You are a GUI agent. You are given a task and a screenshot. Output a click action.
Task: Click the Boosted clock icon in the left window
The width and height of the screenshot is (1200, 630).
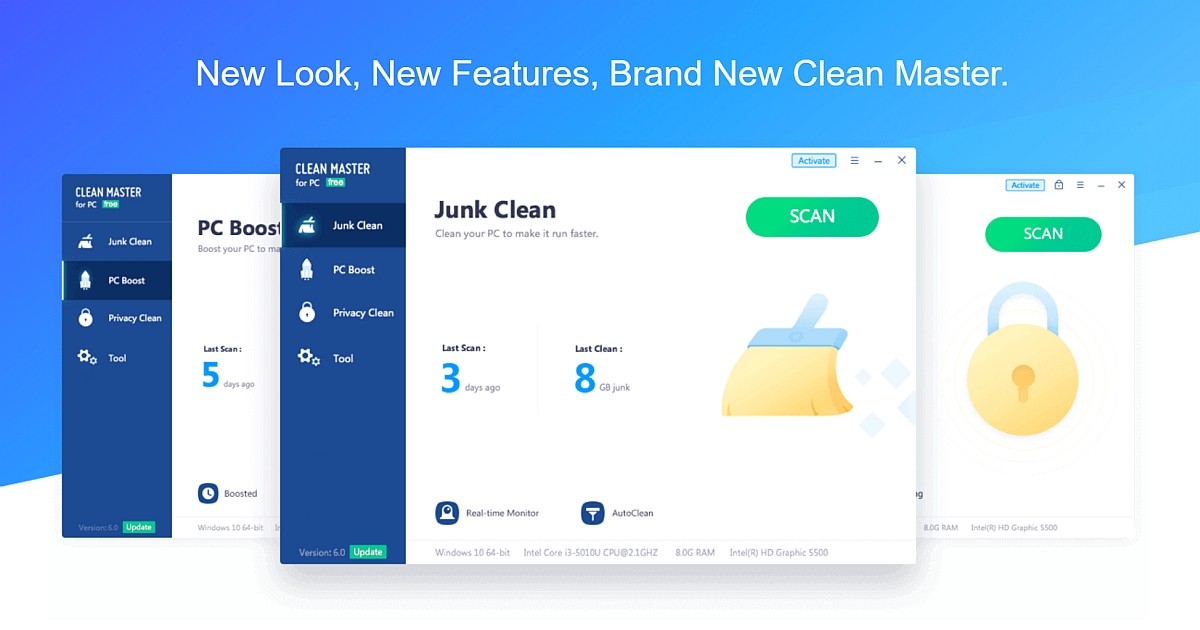point(208,493)
